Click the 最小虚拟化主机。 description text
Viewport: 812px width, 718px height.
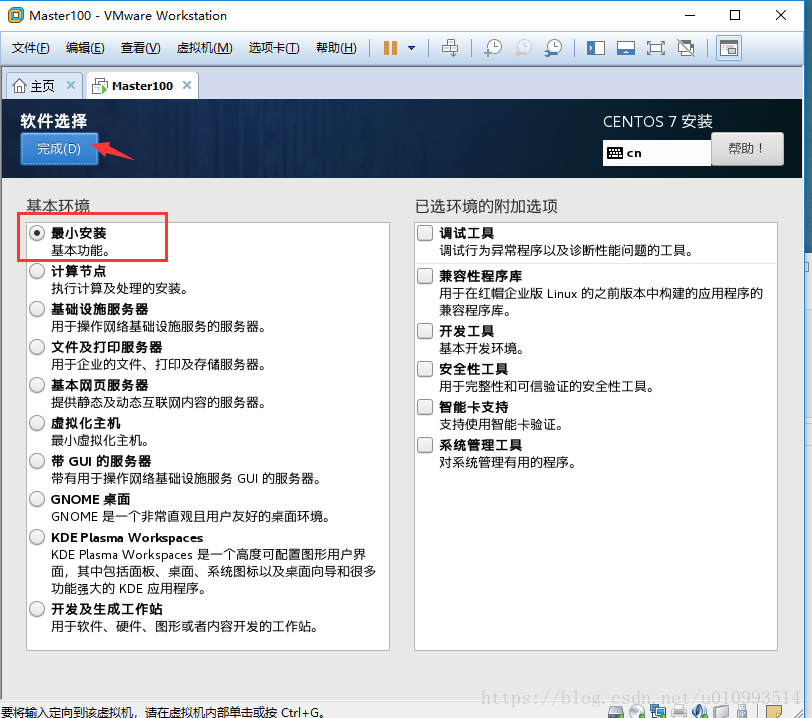click(100, 441)
